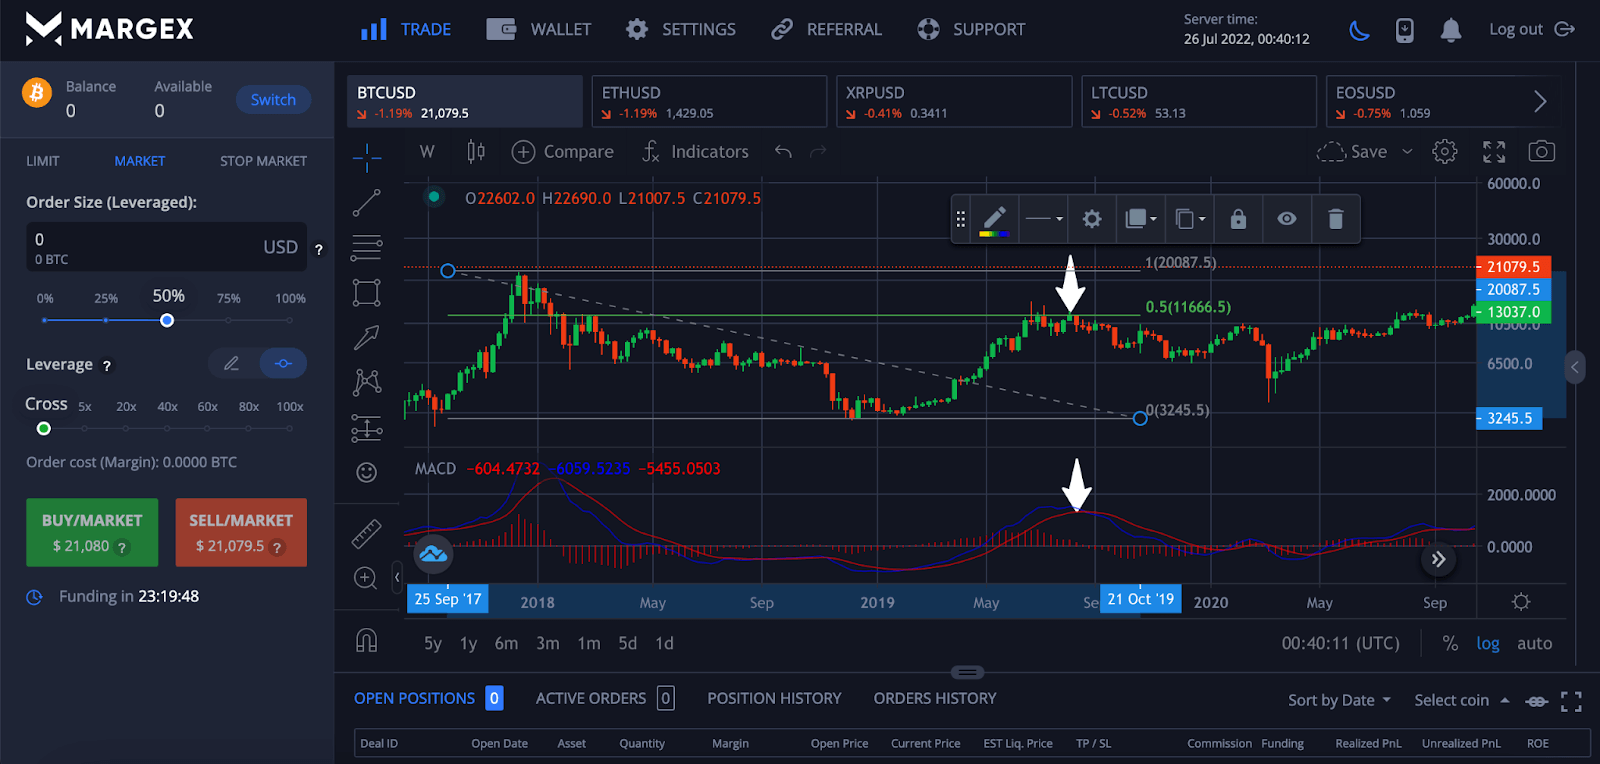Viewport: 1600px width, 764px height.
Task: Toggle log scale on chart
Action: pos(1487,644)
